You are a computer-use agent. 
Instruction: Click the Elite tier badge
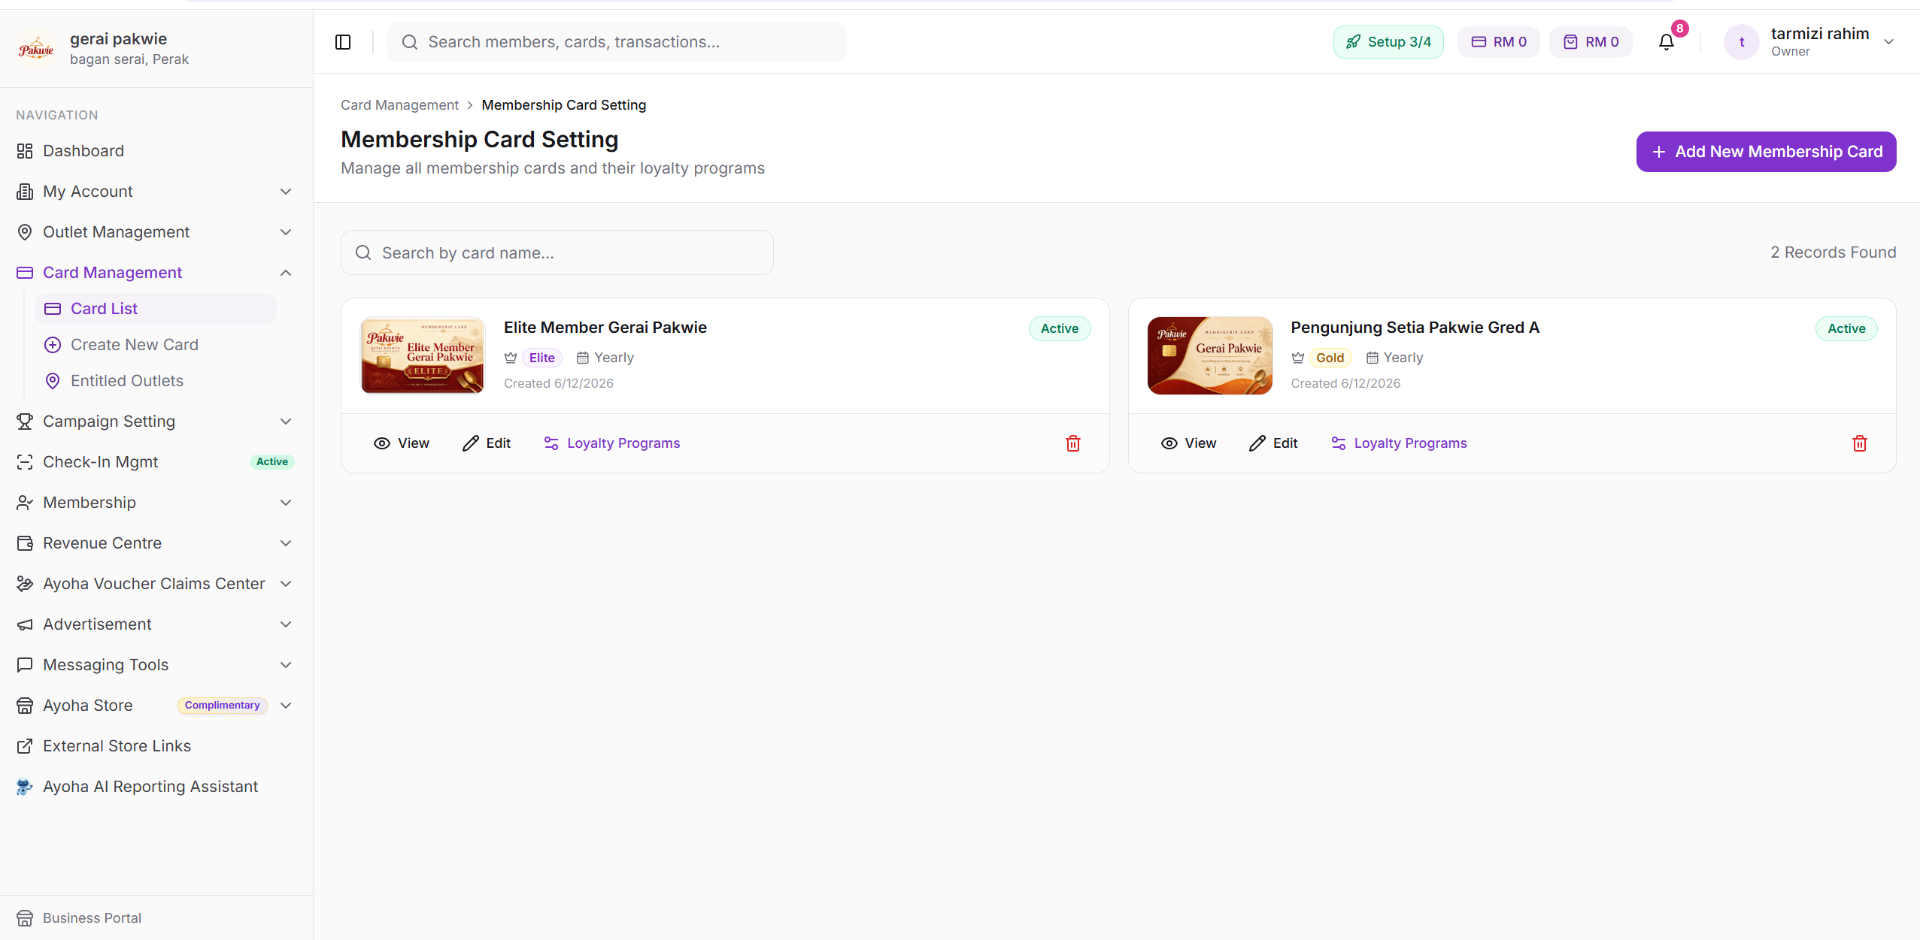click(x=542, y=358)
